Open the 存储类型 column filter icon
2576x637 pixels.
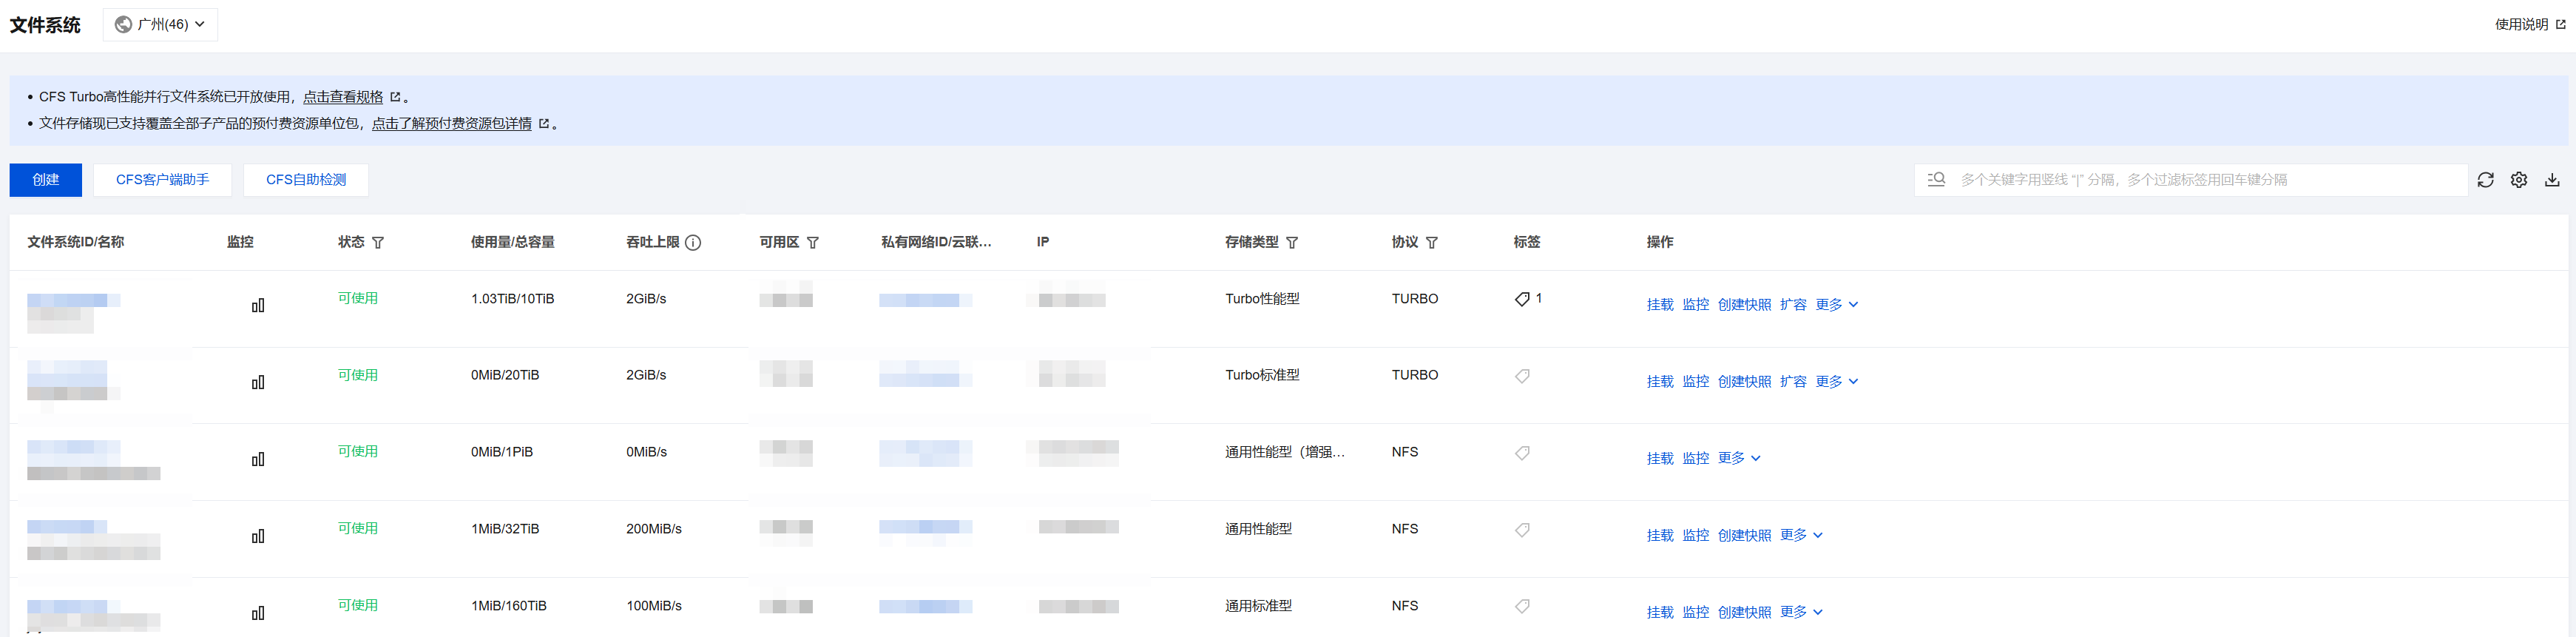tap(1292, 243)
